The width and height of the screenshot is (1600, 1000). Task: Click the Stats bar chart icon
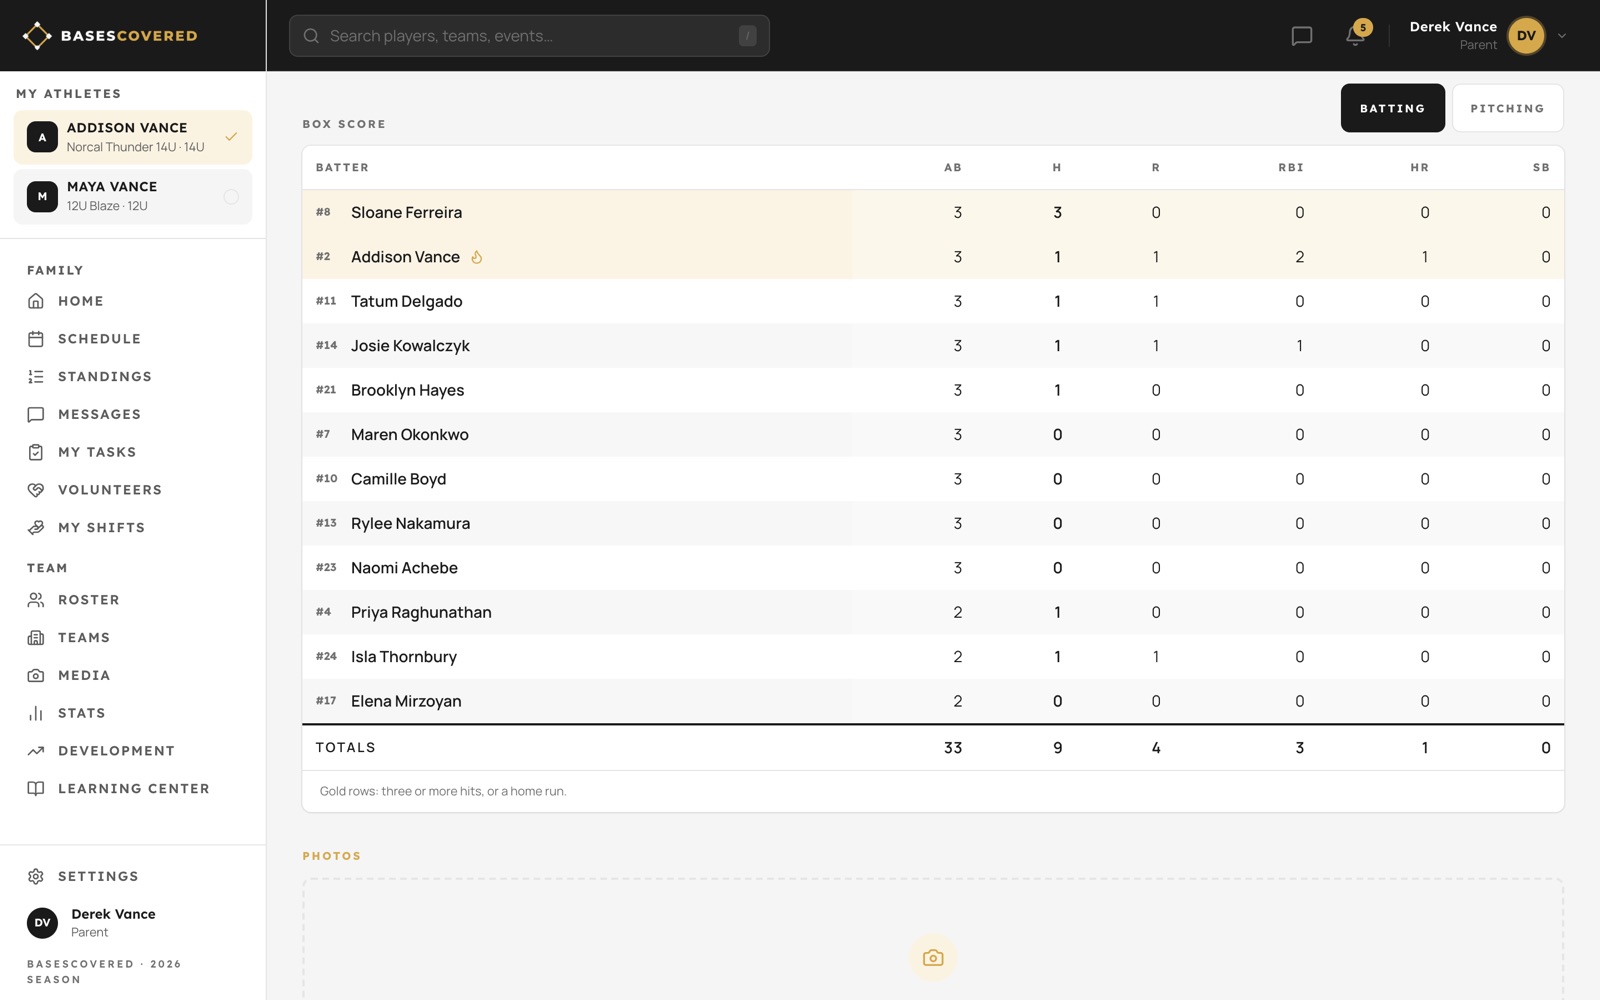click(36, 713)
